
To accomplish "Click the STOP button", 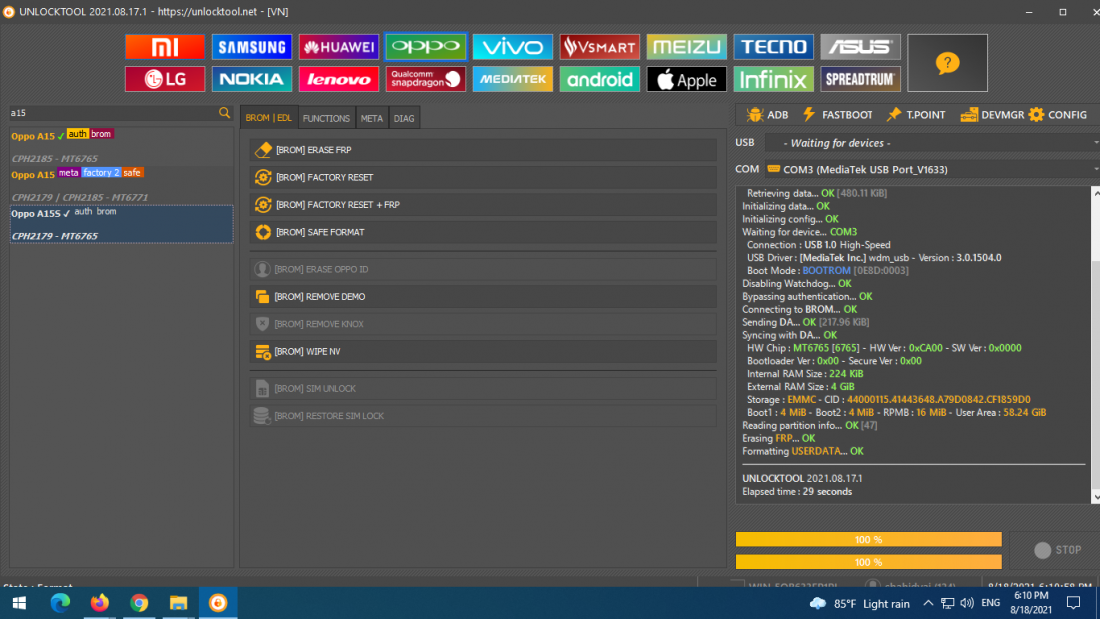I will coord(1058,550).
